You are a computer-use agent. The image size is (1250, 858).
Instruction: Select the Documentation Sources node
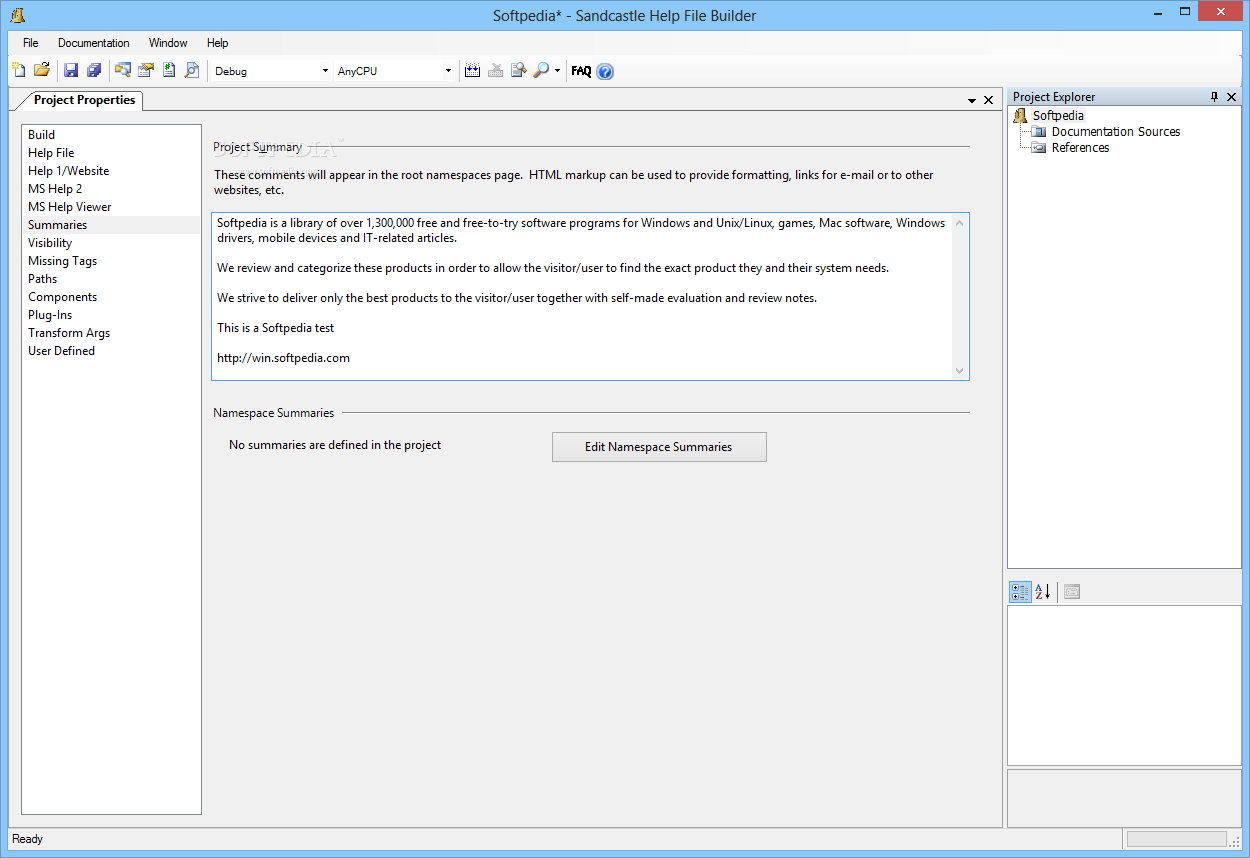click(1116, 132)
